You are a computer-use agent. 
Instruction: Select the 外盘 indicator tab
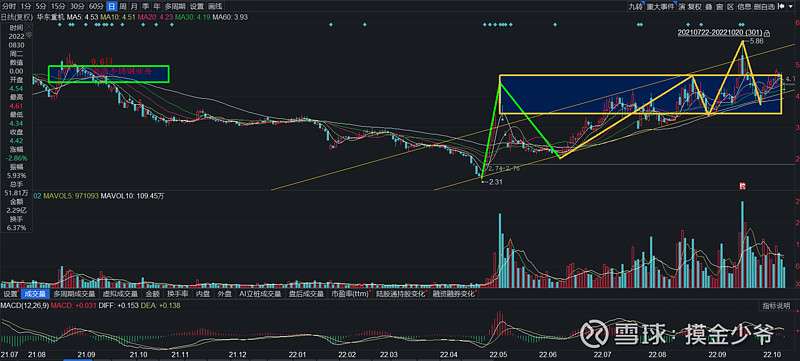(x=224, y=294)
